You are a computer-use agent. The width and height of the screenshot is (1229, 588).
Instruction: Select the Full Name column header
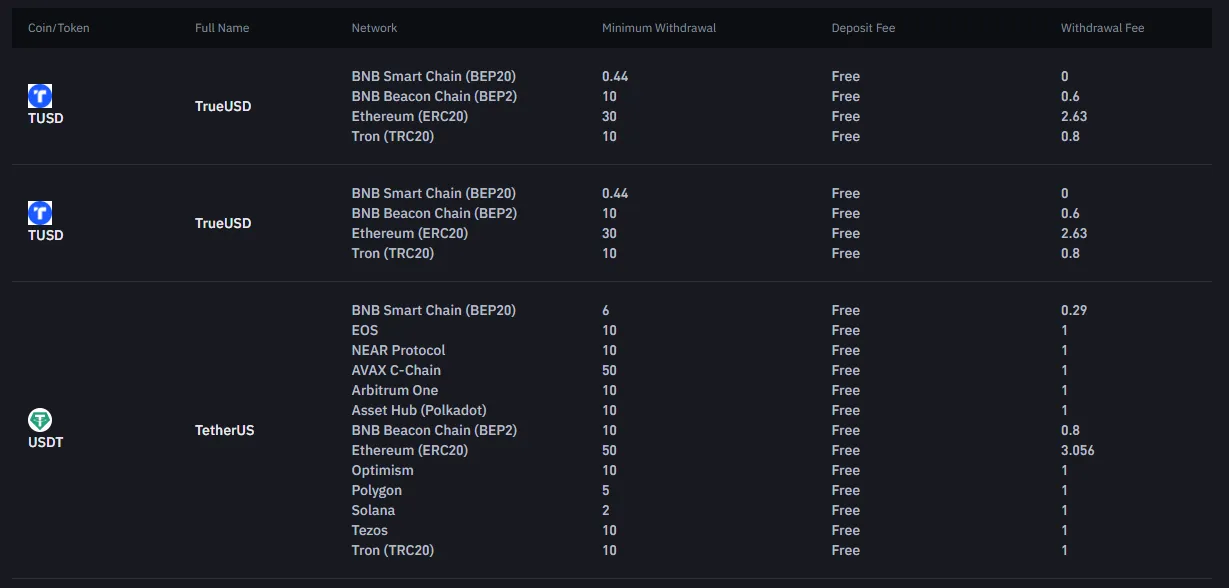[x=222, y=28]
